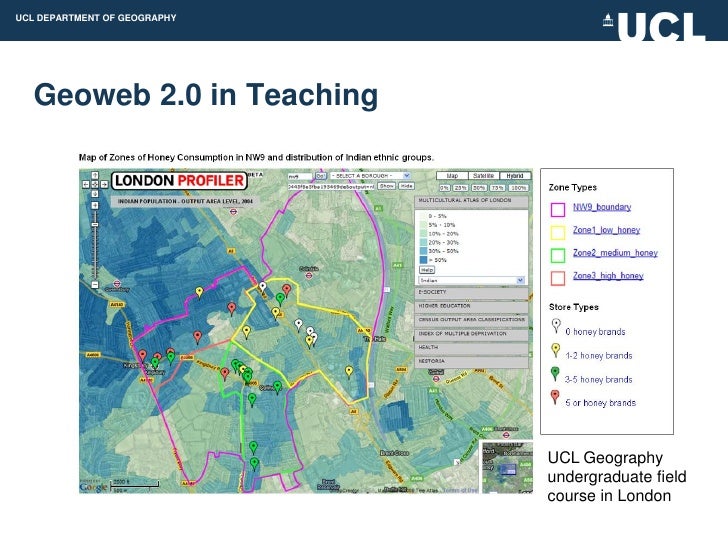The height and width of the screenshot is (546, 728).
Task: Open the Zone1_low_honey link
Action: 606,230
